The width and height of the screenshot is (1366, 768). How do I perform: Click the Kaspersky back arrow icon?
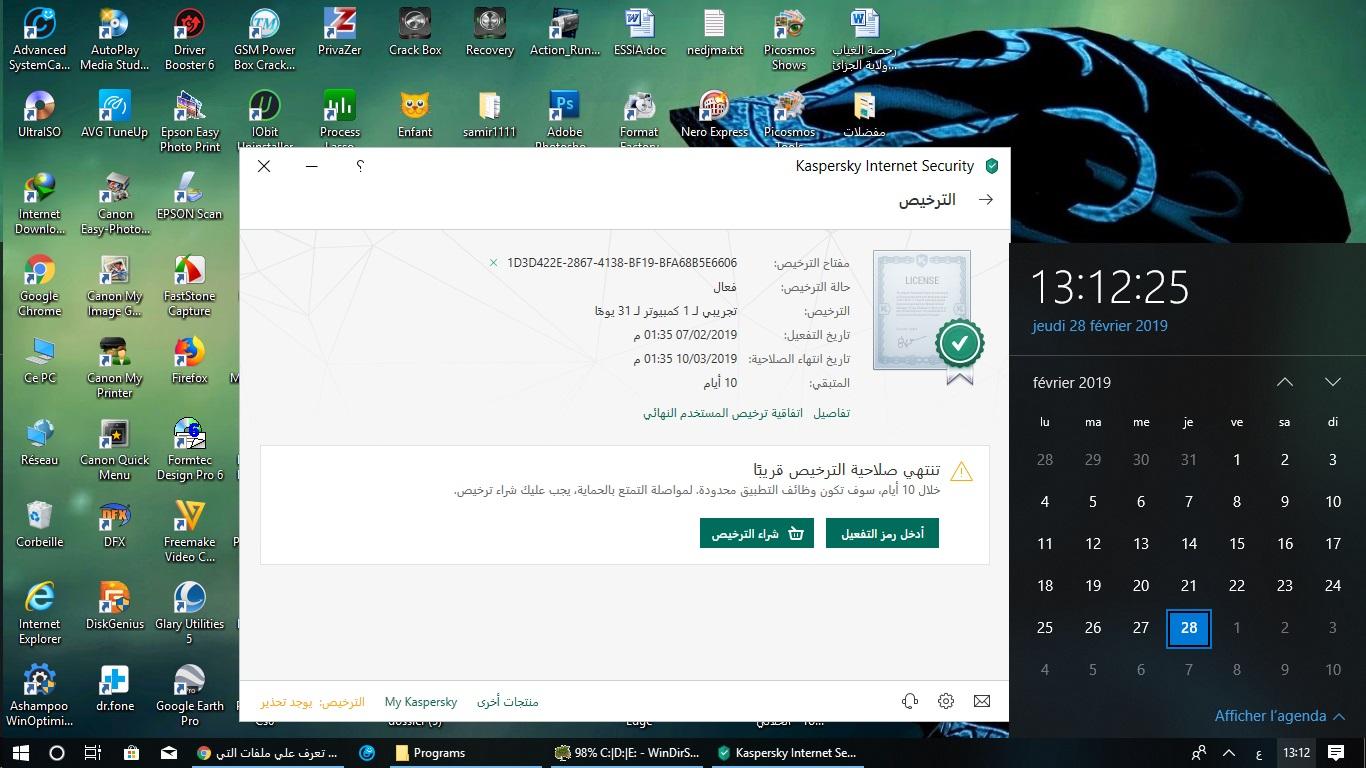[x=986, y=200]
